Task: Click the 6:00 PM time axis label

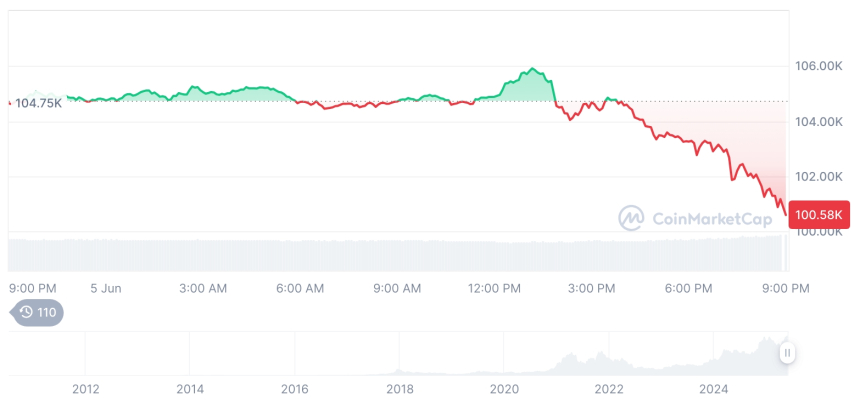Action: point(688,288)
